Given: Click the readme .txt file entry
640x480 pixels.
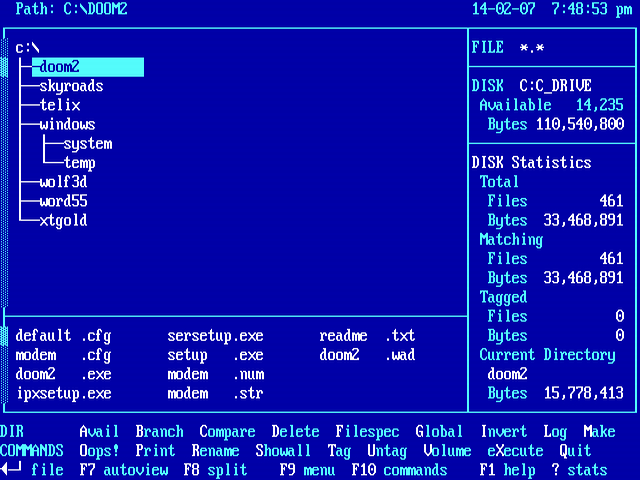Looking at the screenshot, I should point(367,336).
